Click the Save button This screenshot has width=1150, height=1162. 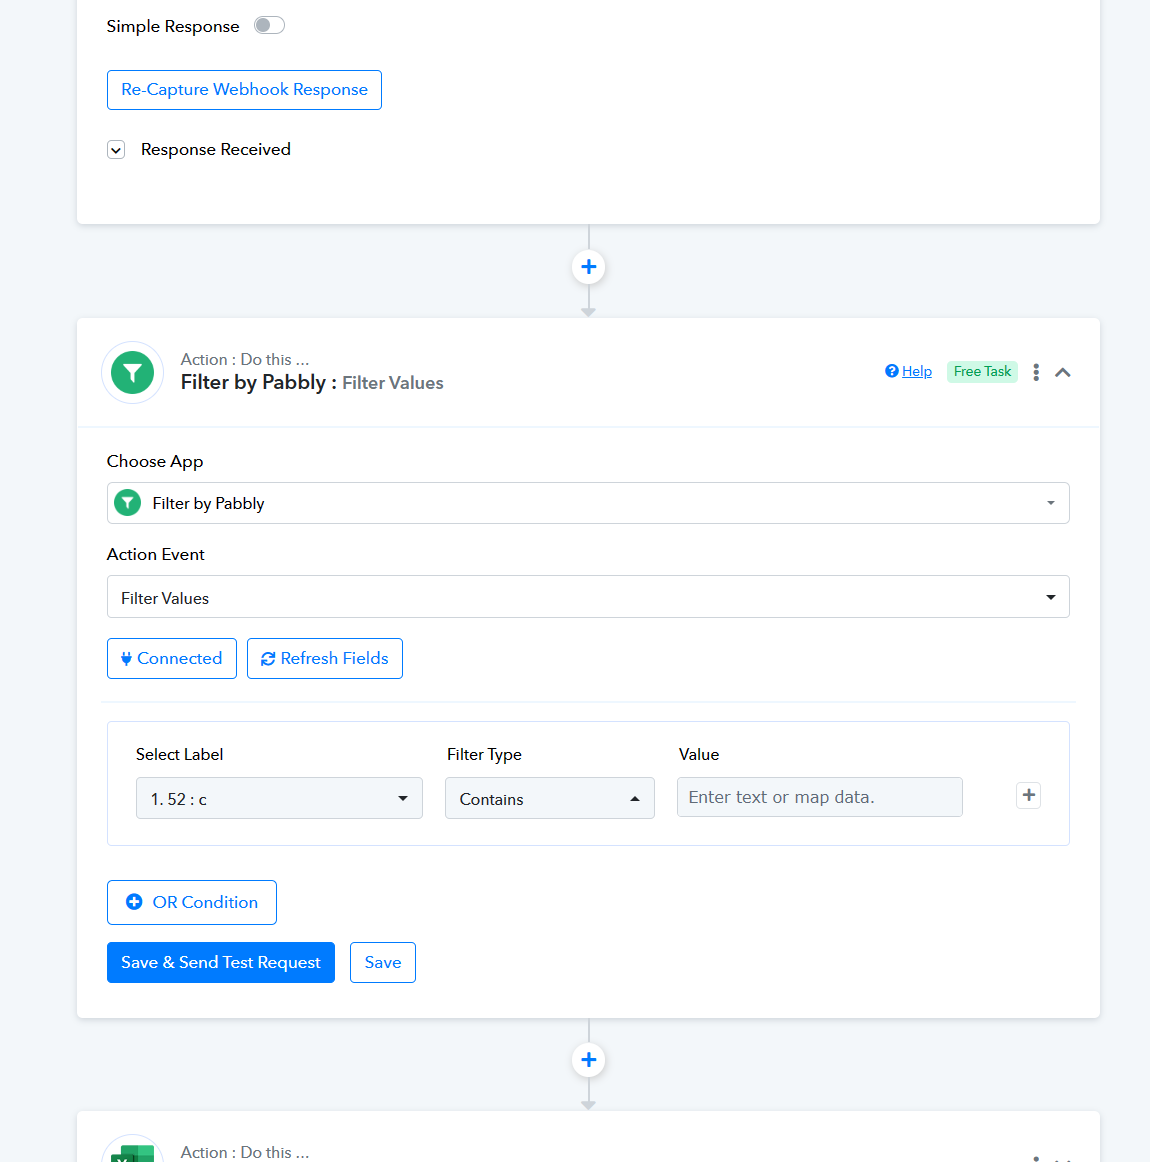[x=382, y=962]
